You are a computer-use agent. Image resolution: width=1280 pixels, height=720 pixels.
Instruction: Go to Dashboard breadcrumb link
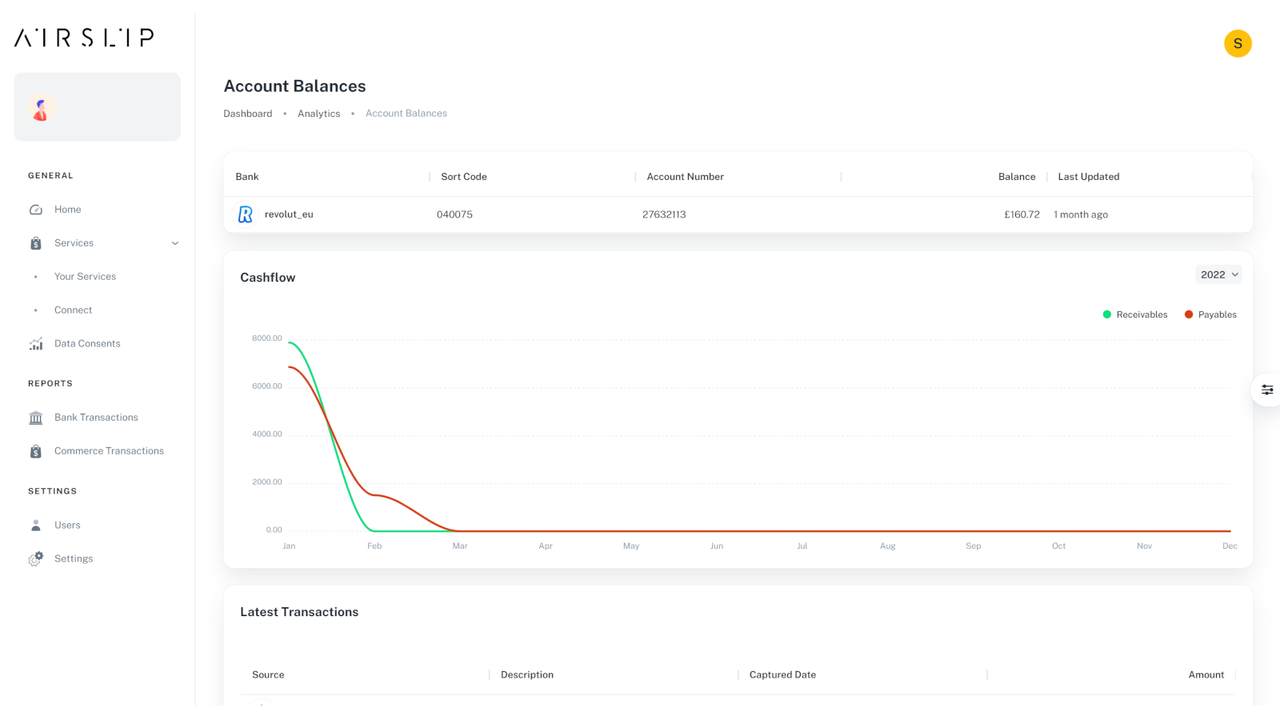(247, 114)
